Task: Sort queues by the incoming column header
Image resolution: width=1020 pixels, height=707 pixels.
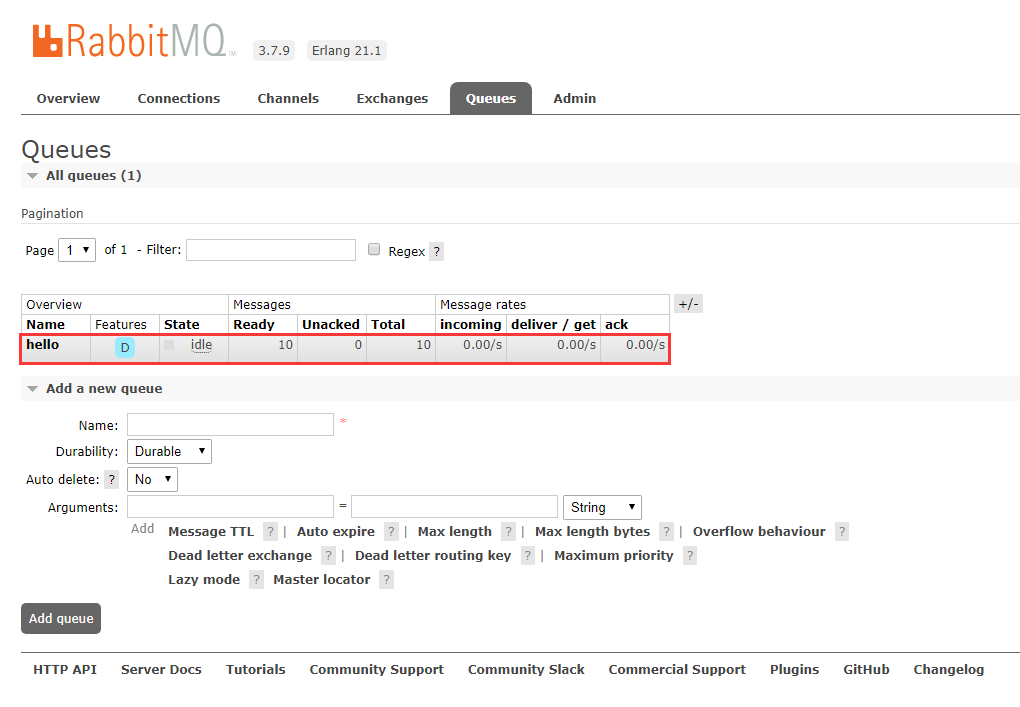Action: click(470, 325)
